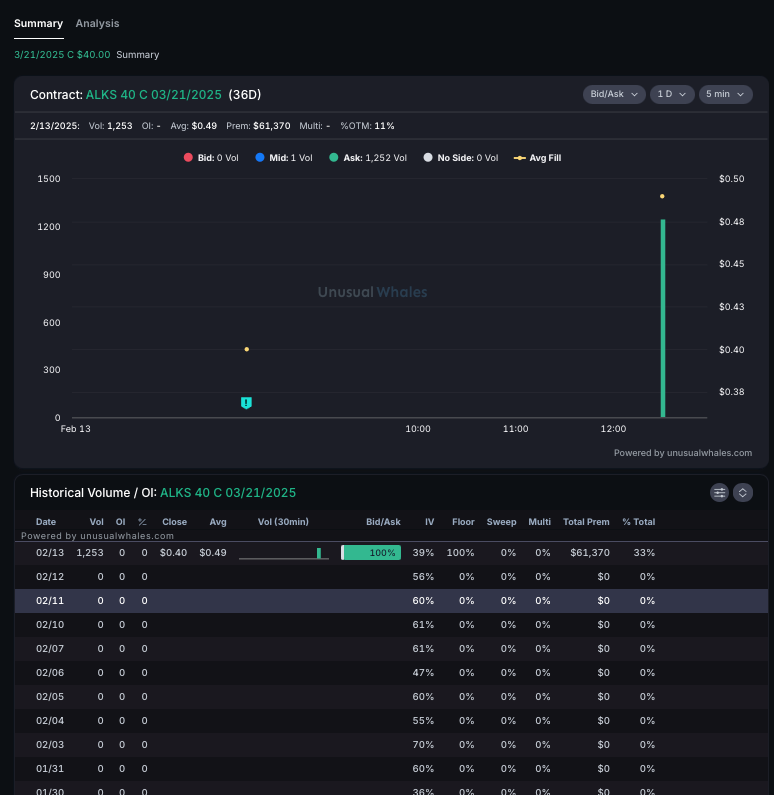
Task: Switch to the Analysis tab
Action: coord(97,23)
